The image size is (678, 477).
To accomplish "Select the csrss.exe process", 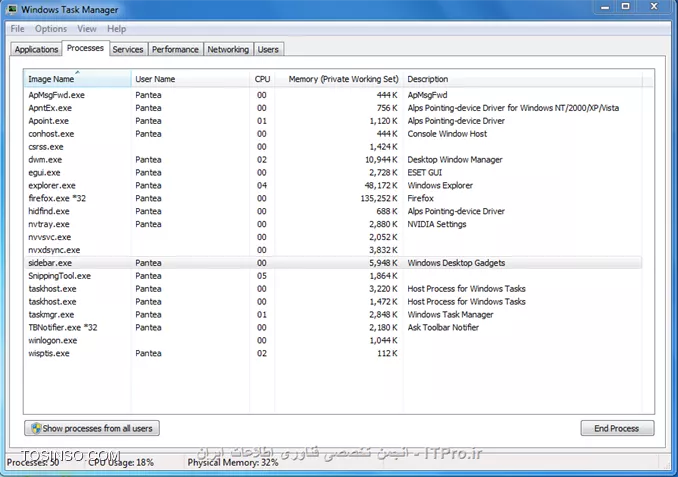I will pos(333,147).
